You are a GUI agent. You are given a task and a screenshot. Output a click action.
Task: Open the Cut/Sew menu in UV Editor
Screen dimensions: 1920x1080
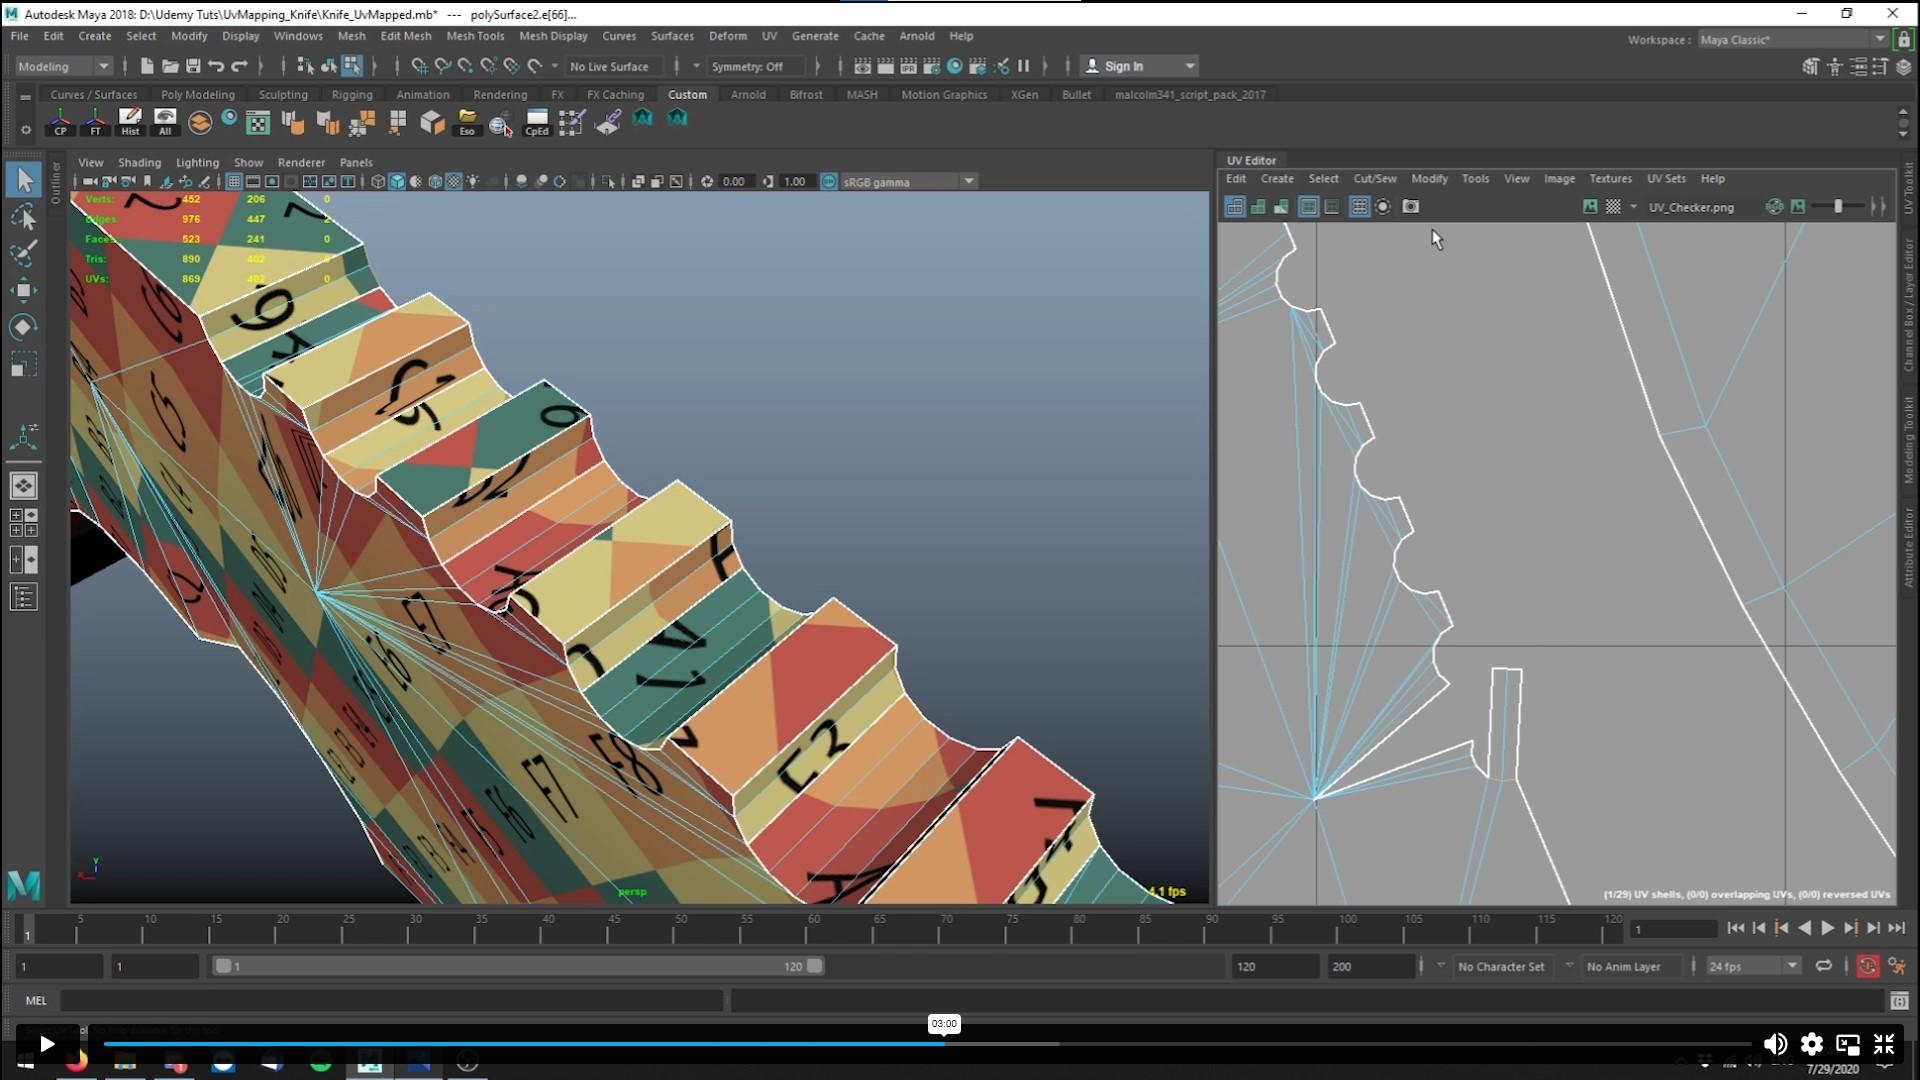click(1374, 179)
